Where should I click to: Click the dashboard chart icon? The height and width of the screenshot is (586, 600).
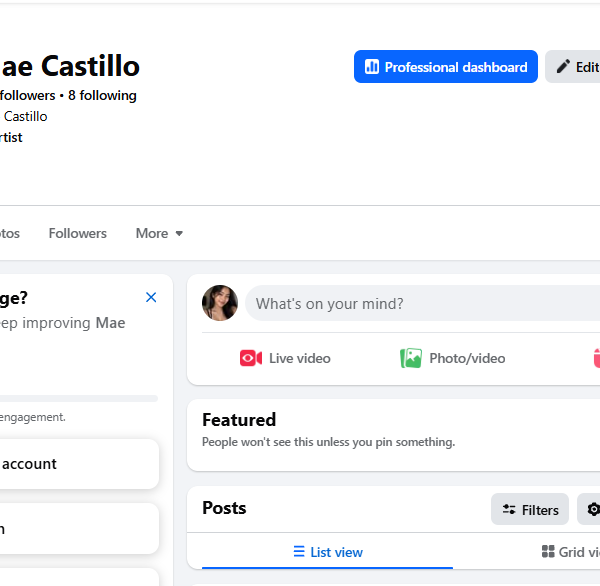(372, 67)
